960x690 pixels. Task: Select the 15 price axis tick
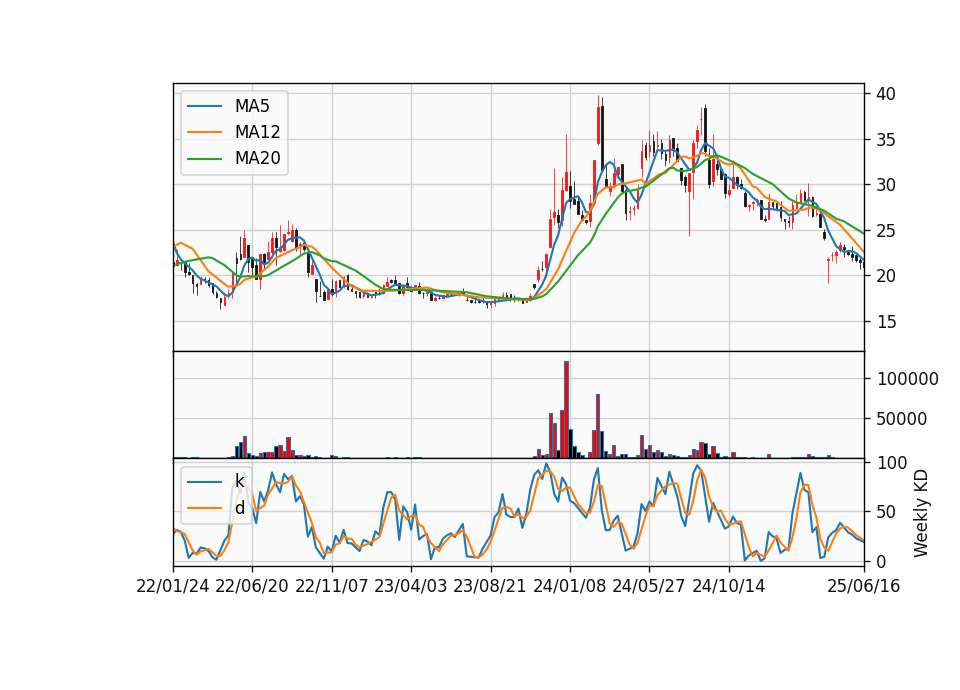tap(886, 321)
